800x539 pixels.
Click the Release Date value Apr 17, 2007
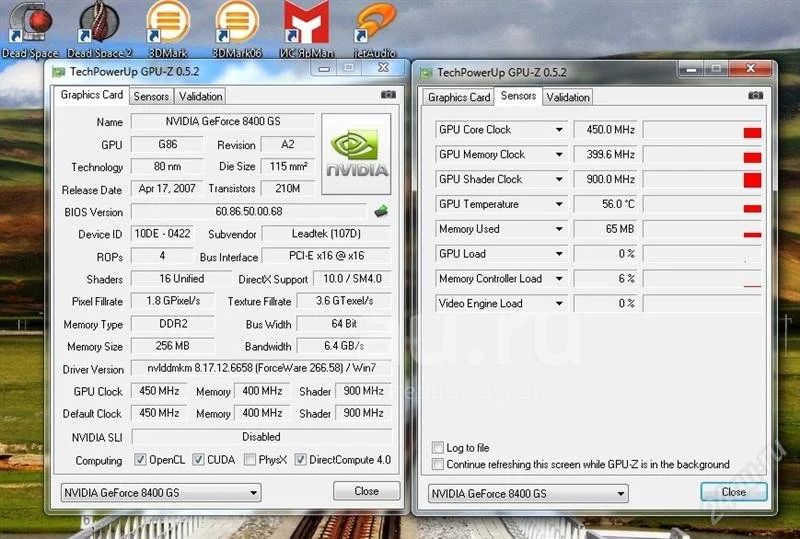(167, 189)
